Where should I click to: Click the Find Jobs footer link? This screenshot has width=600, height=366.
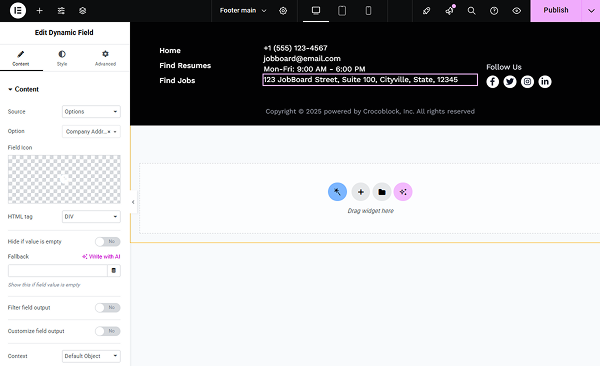177,80
